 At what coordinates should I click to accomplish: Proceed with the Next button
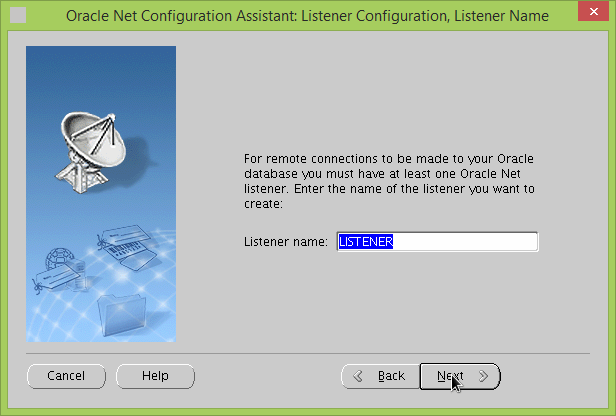click(x=459, y=376)
